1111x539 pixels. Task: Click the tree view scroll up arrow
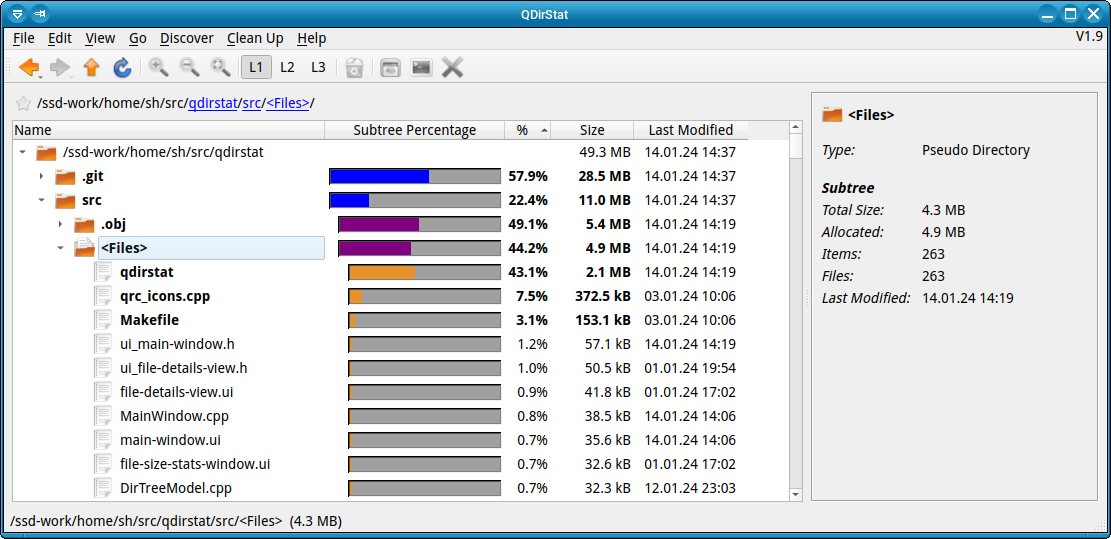796,127
